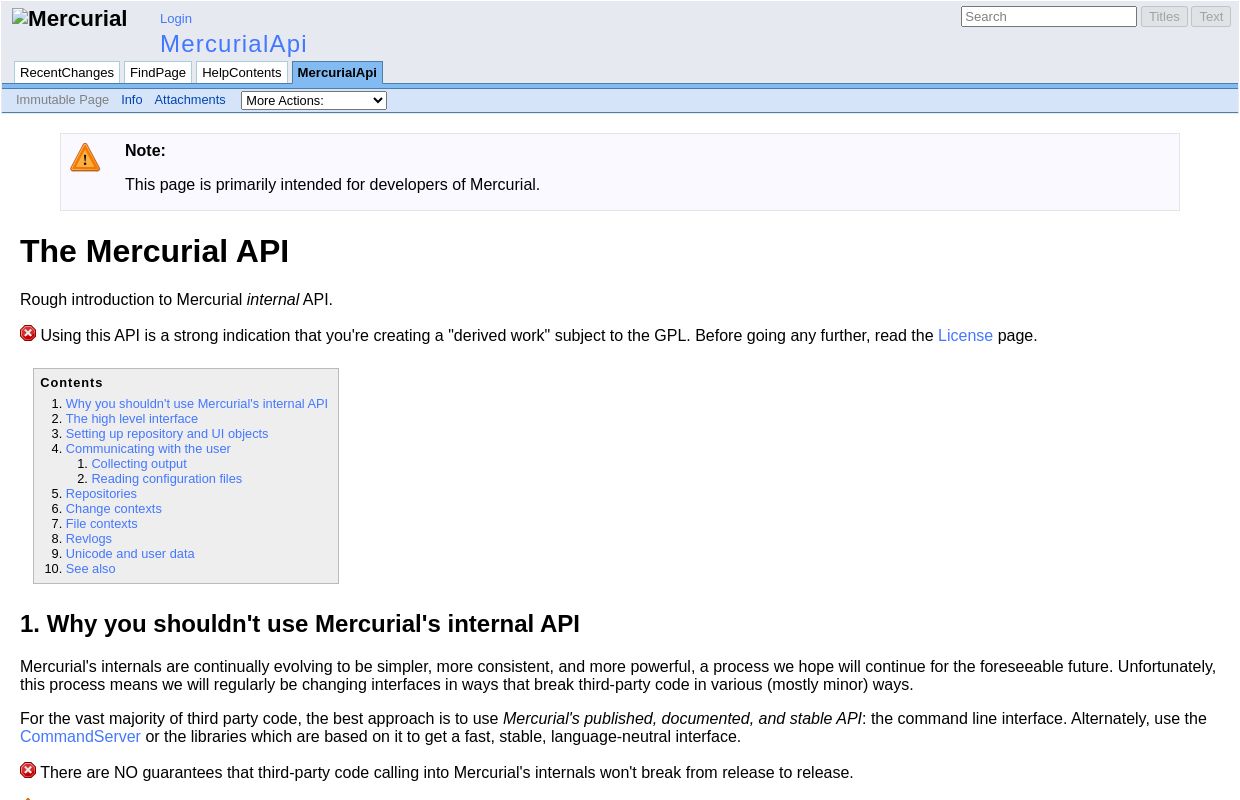Open the RecentChanges tab

point(67,72)
